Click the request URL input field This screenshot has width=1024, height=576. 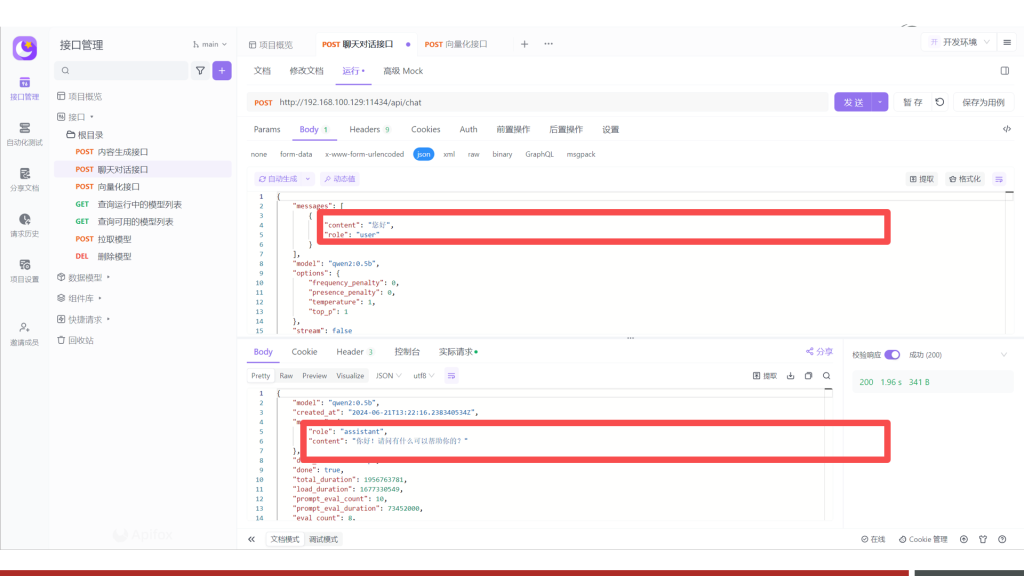[550, 102]
